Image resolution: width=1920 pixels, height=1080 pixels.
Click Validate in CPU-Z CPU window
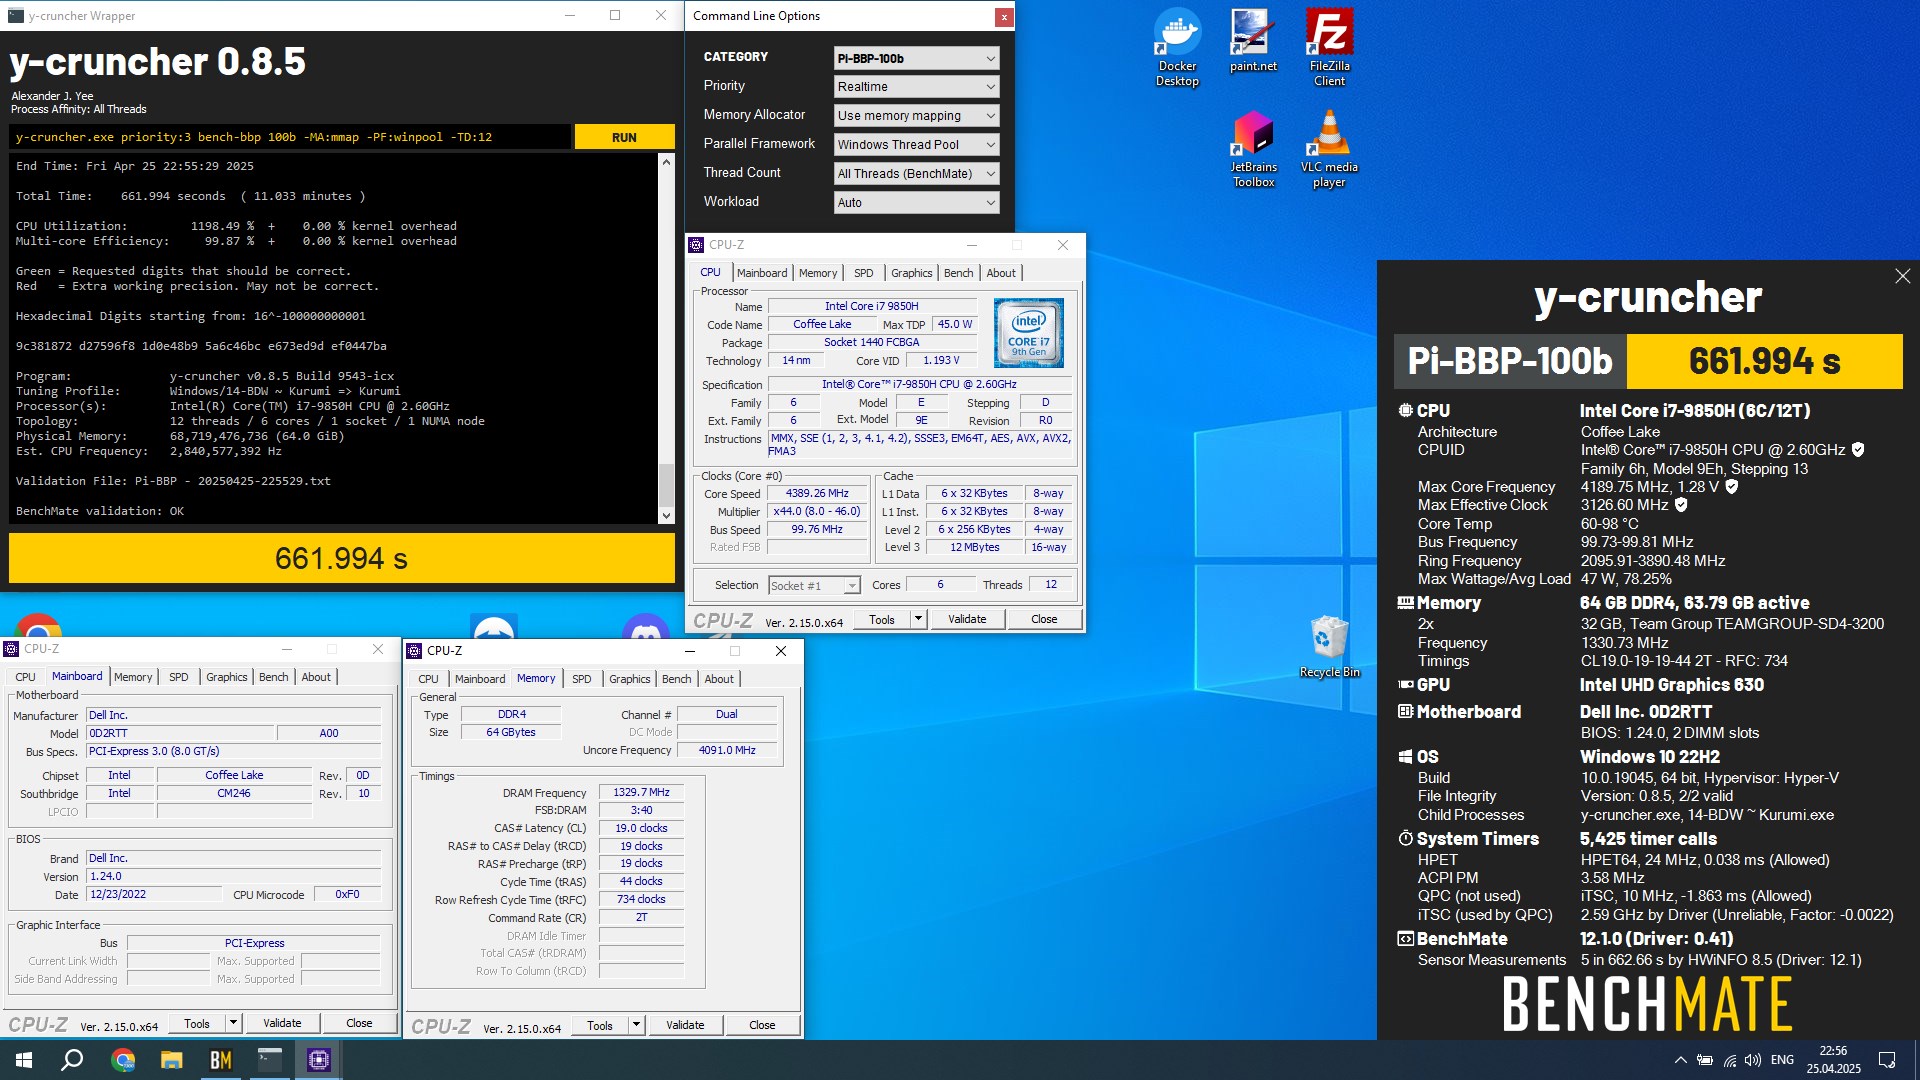pos(967,619)
